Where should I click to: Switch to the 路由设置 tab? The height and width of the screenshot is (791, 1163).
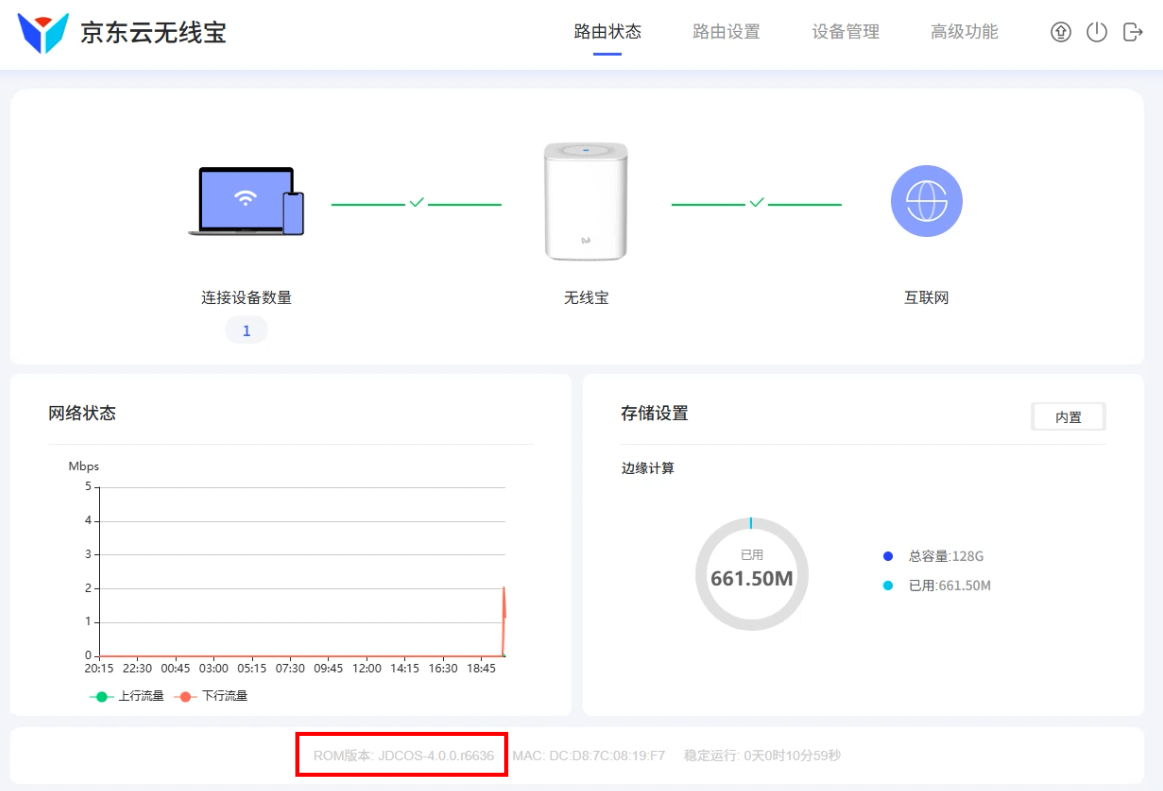click(x=726, y=32)
